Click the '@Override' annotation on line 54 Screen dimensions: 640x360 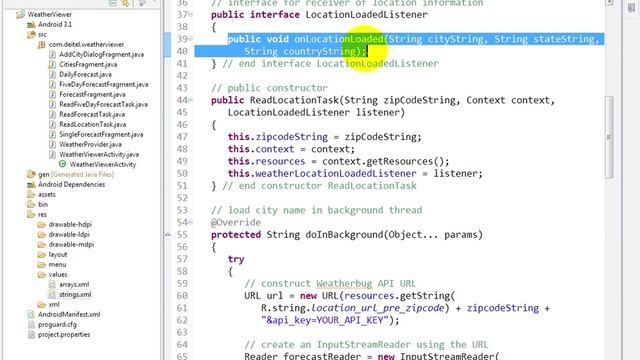236,222
